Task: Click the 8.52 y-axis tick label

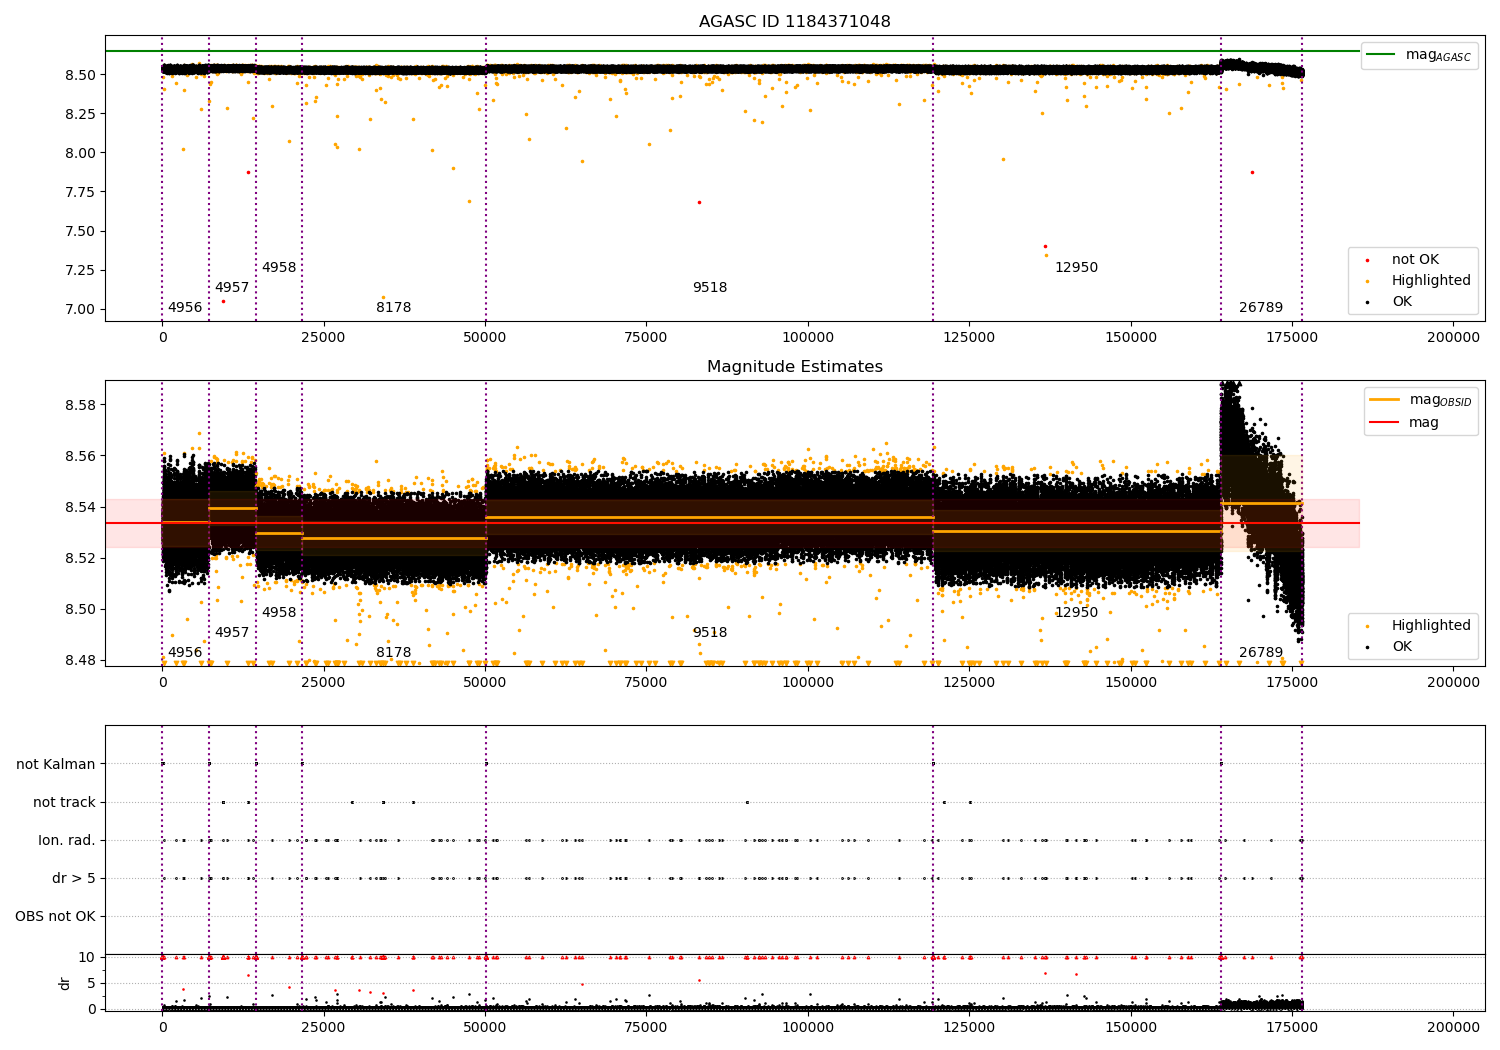Action: (x=82, y=558)
